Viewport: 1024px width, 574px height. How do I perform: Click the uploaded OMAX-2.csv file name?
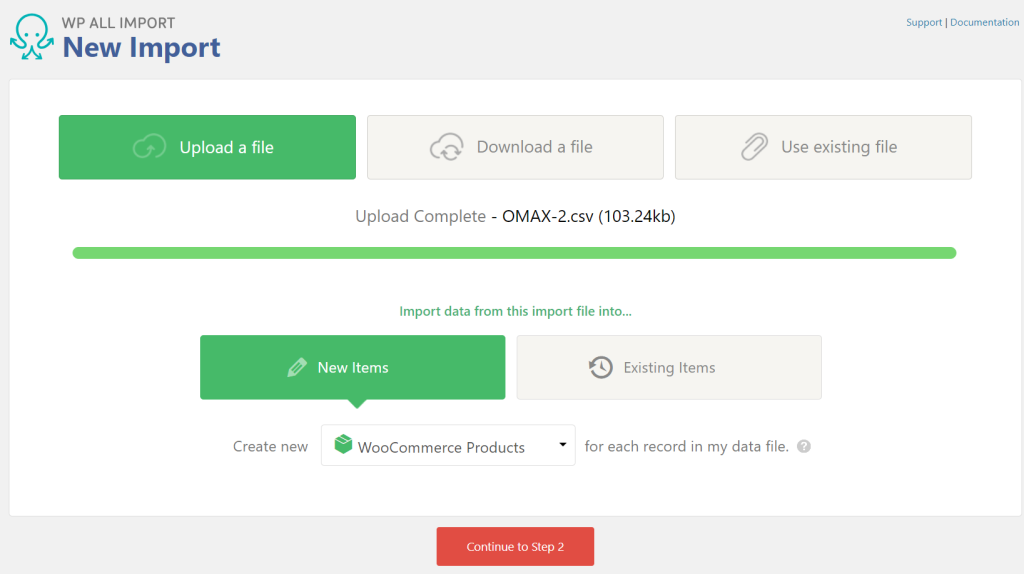[548, 216]
